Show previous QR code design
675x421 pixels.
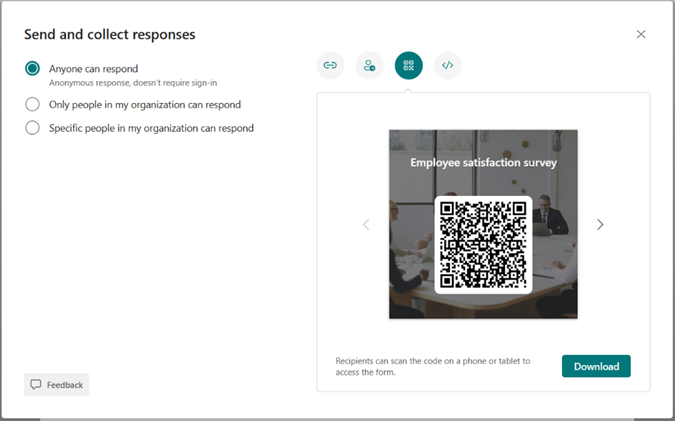click(366, 224)
